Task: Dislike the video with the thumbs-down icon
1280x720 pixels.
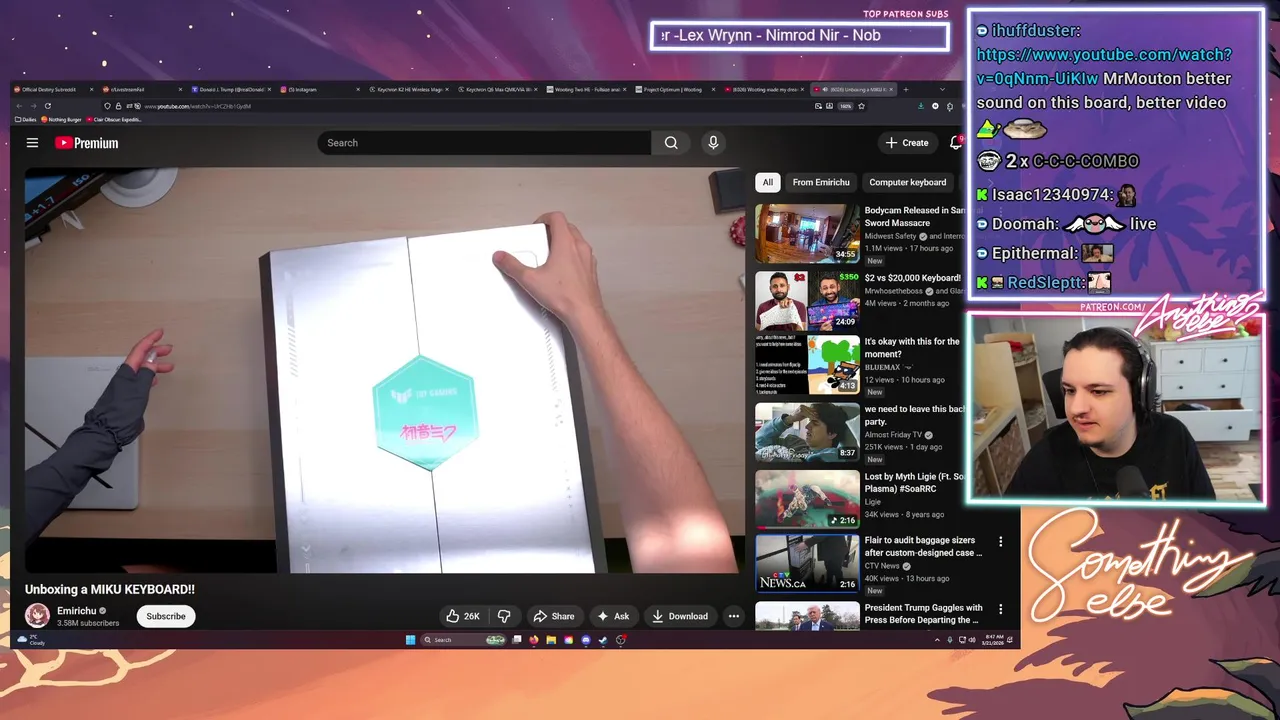Action: coord(504,616)
